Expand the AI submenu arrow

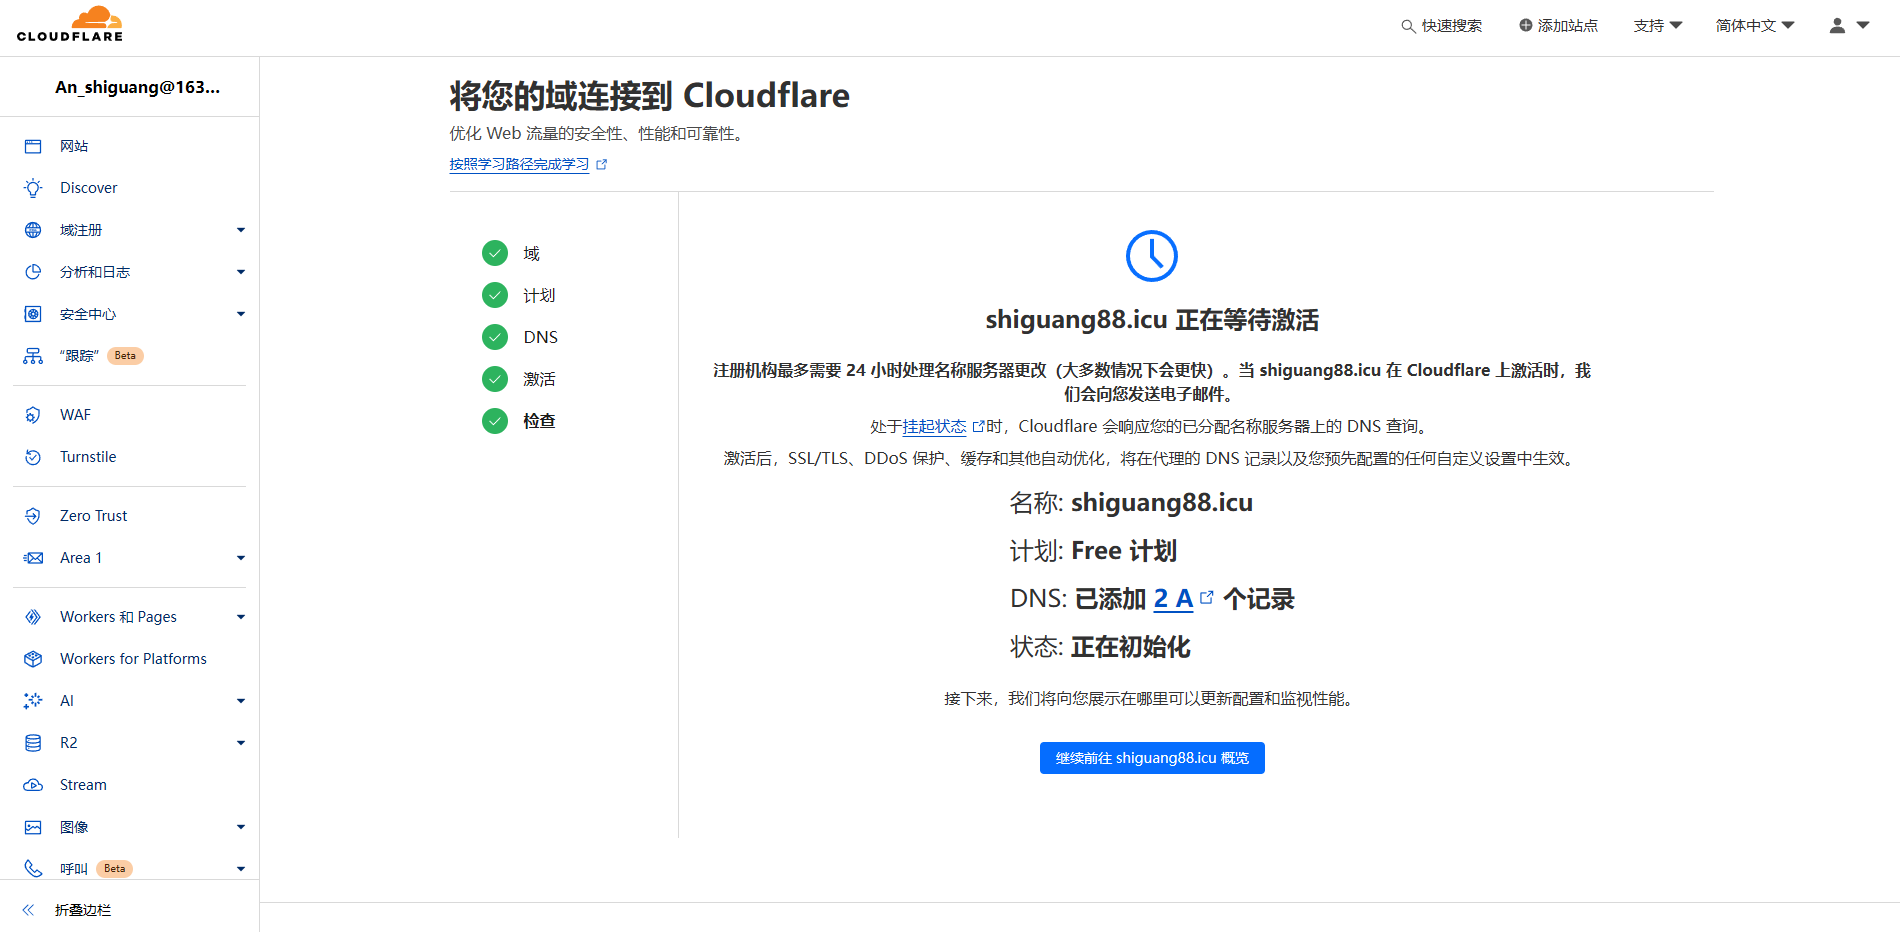pos(241,701)
